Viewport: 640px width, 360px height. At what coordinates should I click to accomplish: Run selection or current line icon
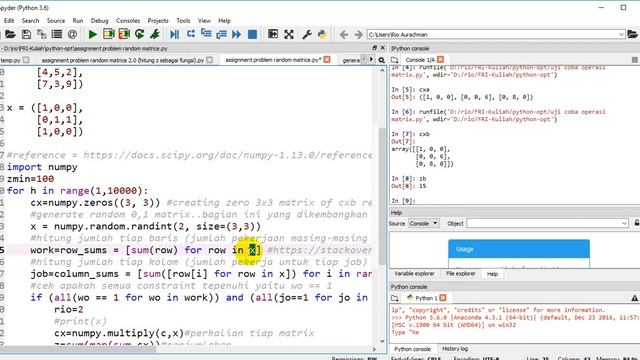155,34
